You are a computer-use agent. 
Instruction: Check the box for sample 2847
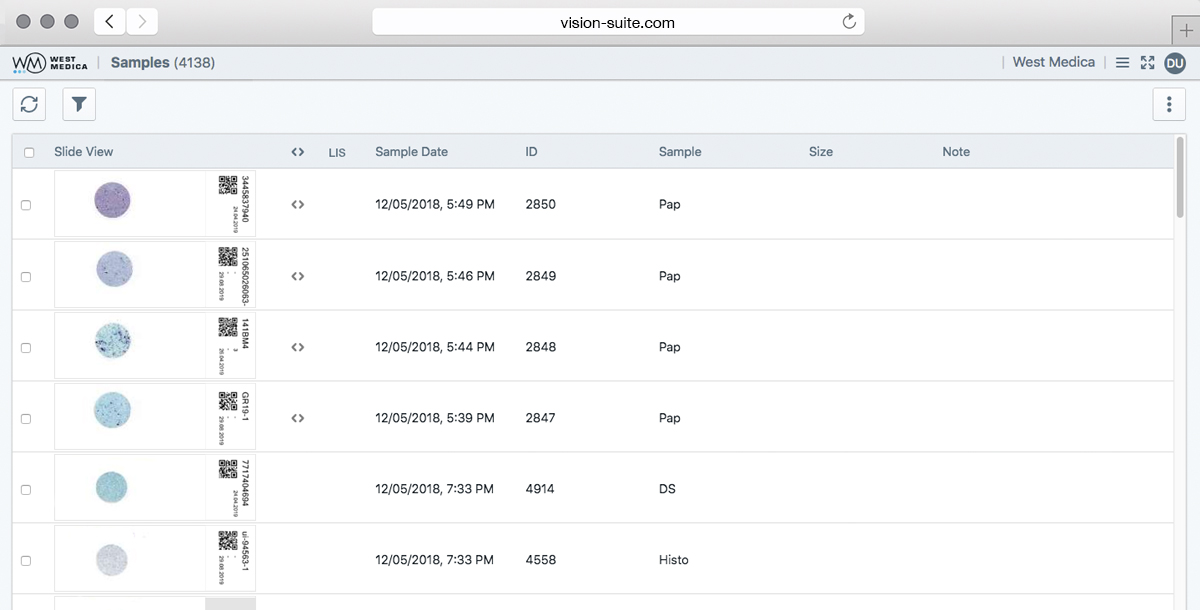click(26, 419)
